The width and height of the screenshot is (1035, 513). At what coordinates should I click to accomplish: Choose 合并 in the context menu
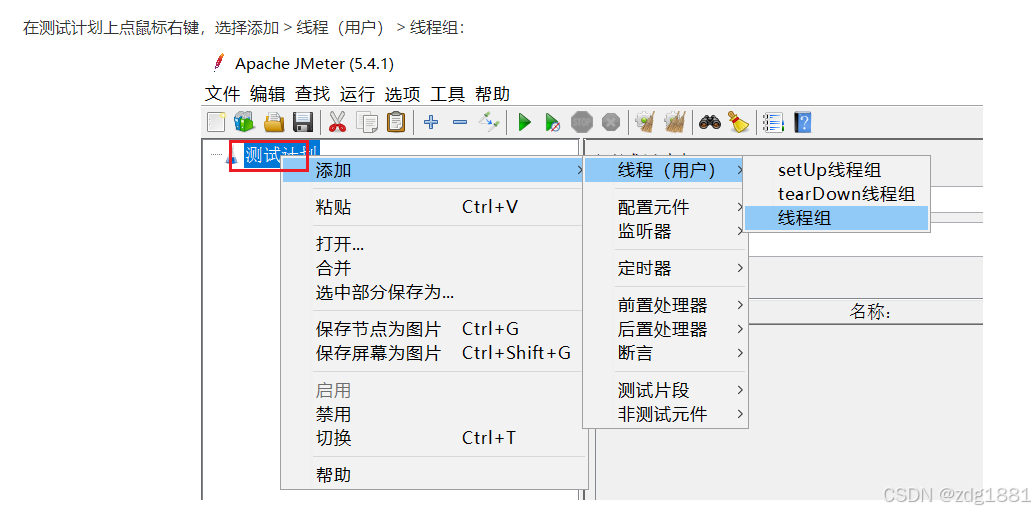(434, 268)
